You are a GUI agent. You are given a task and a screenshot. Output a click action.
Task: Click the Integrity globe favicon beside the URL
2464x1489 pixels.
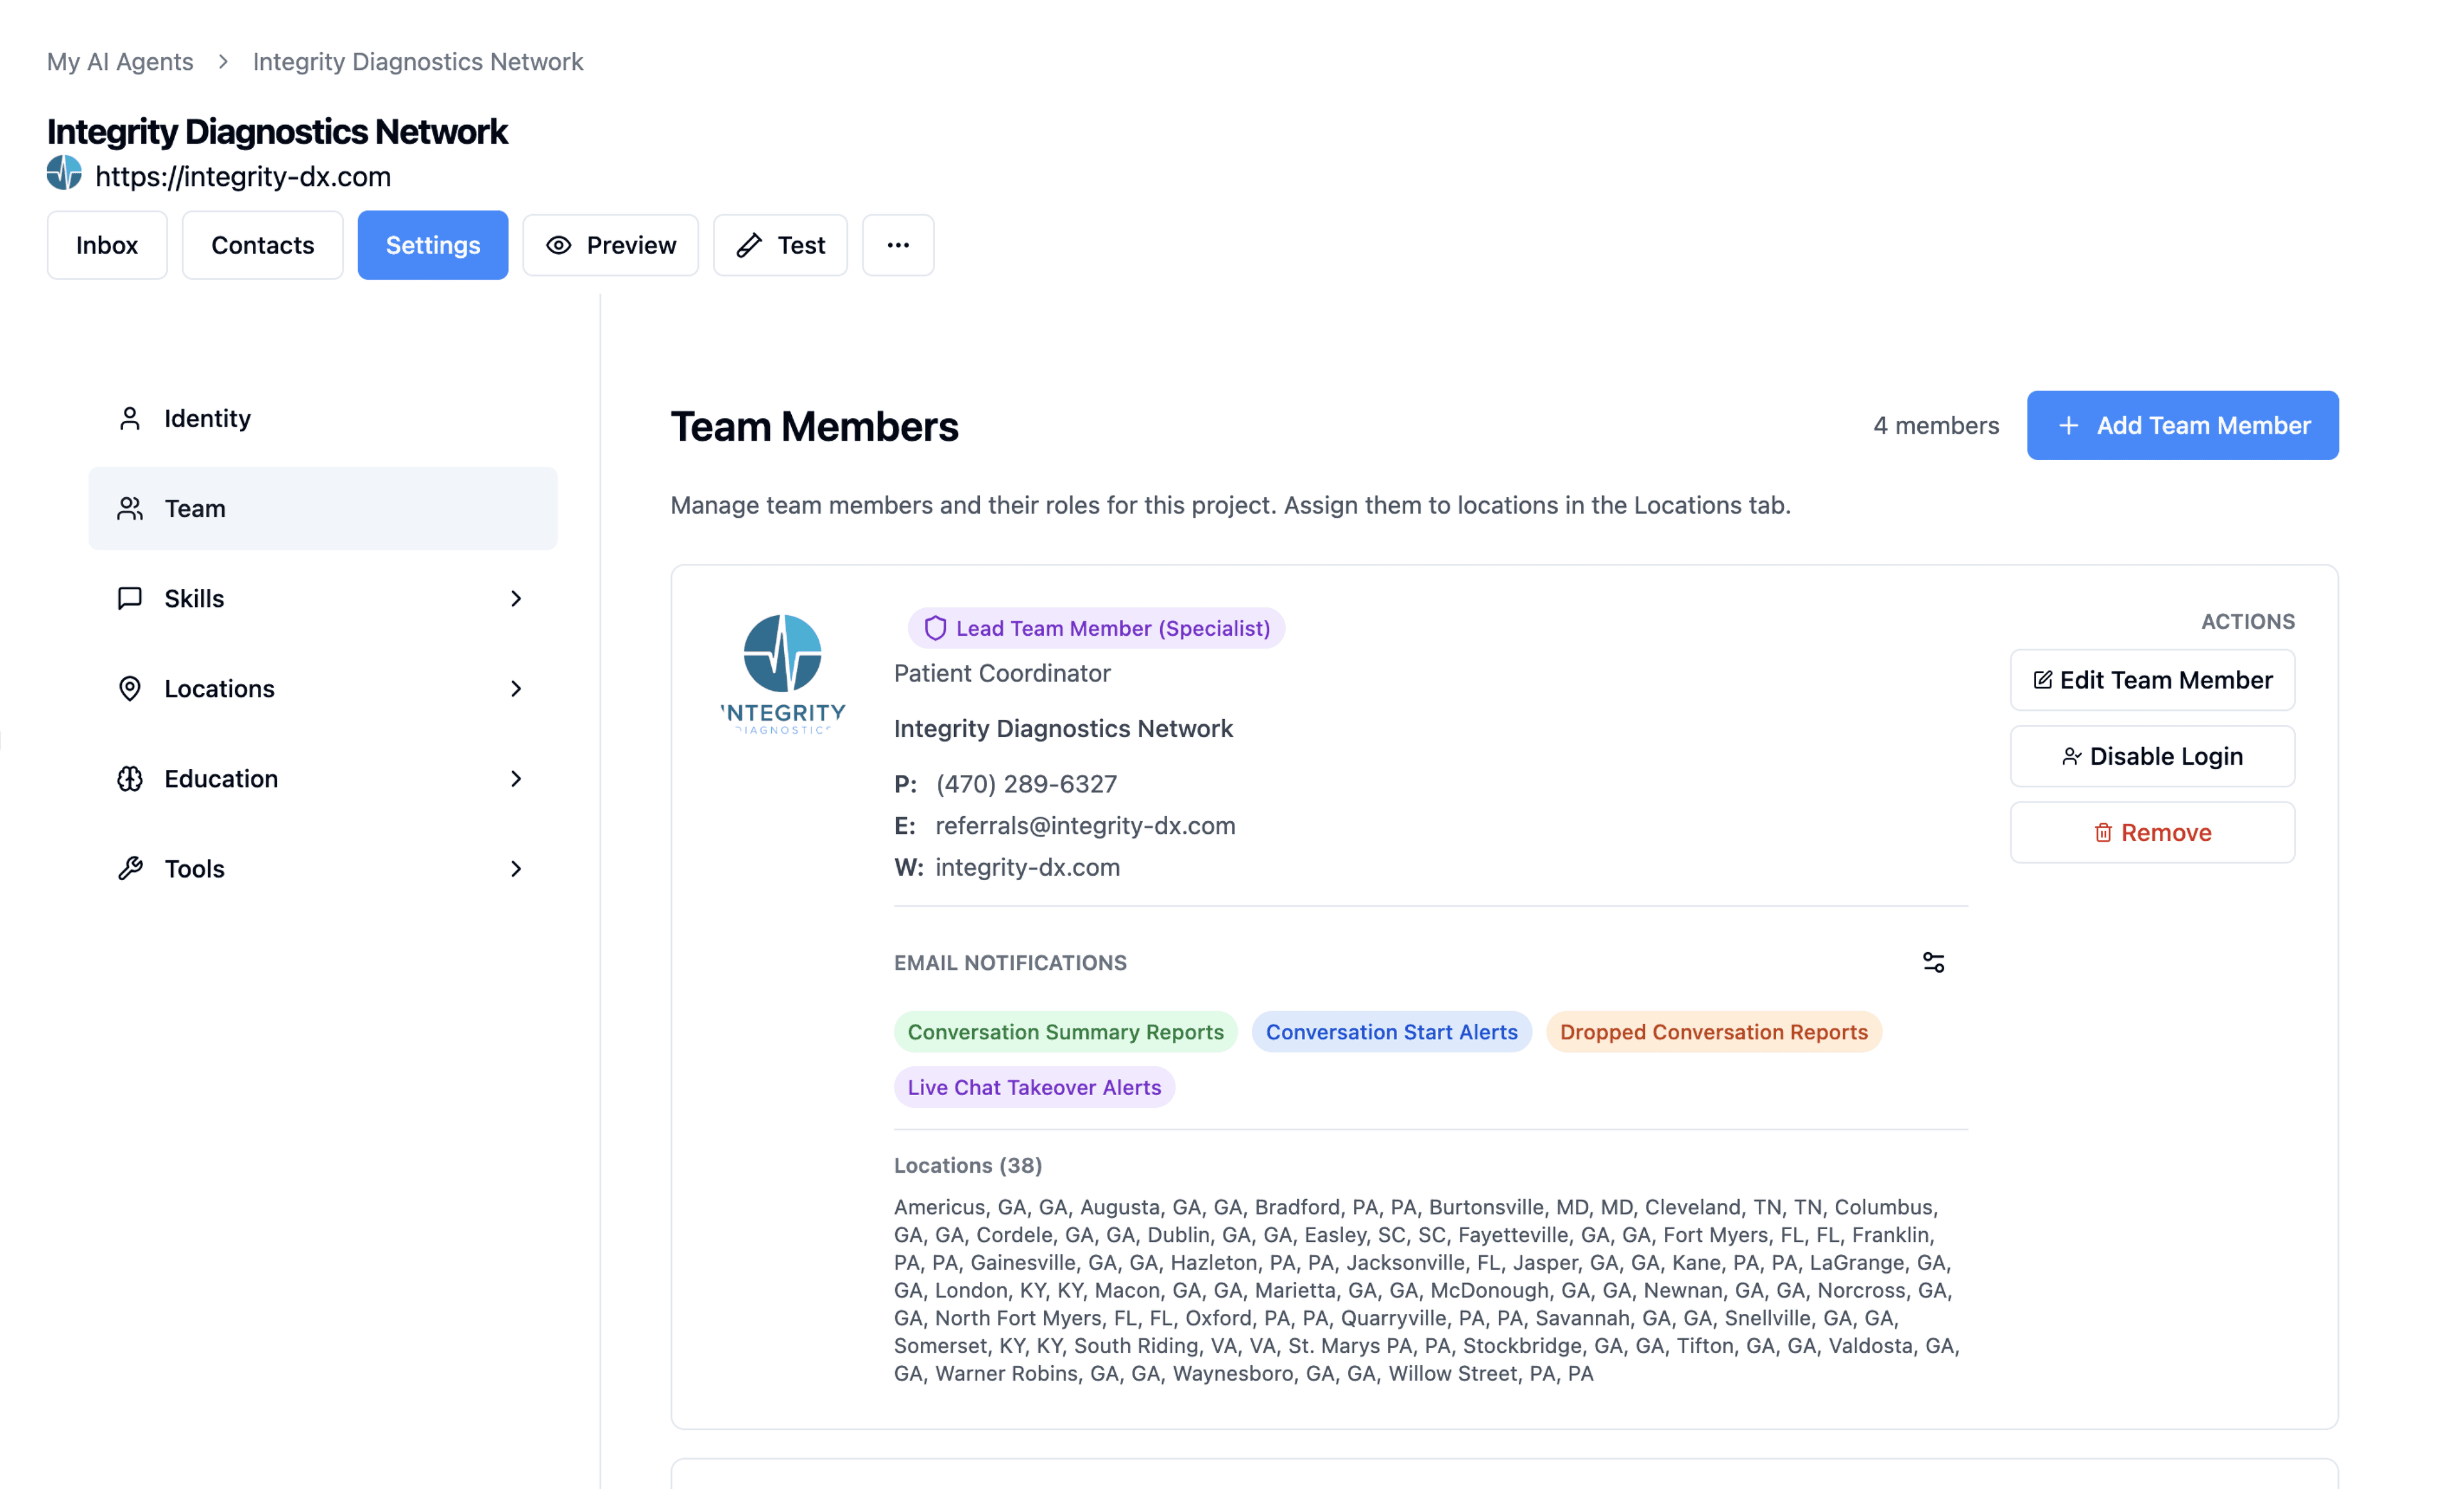pyautogui.click(x=64, y=174)
